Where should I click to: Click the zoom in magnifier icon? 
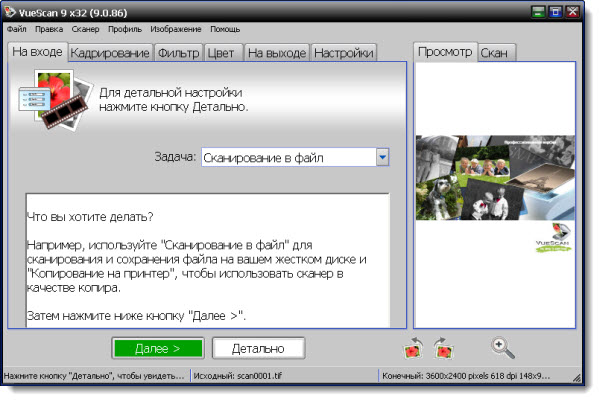click(502, 348)
